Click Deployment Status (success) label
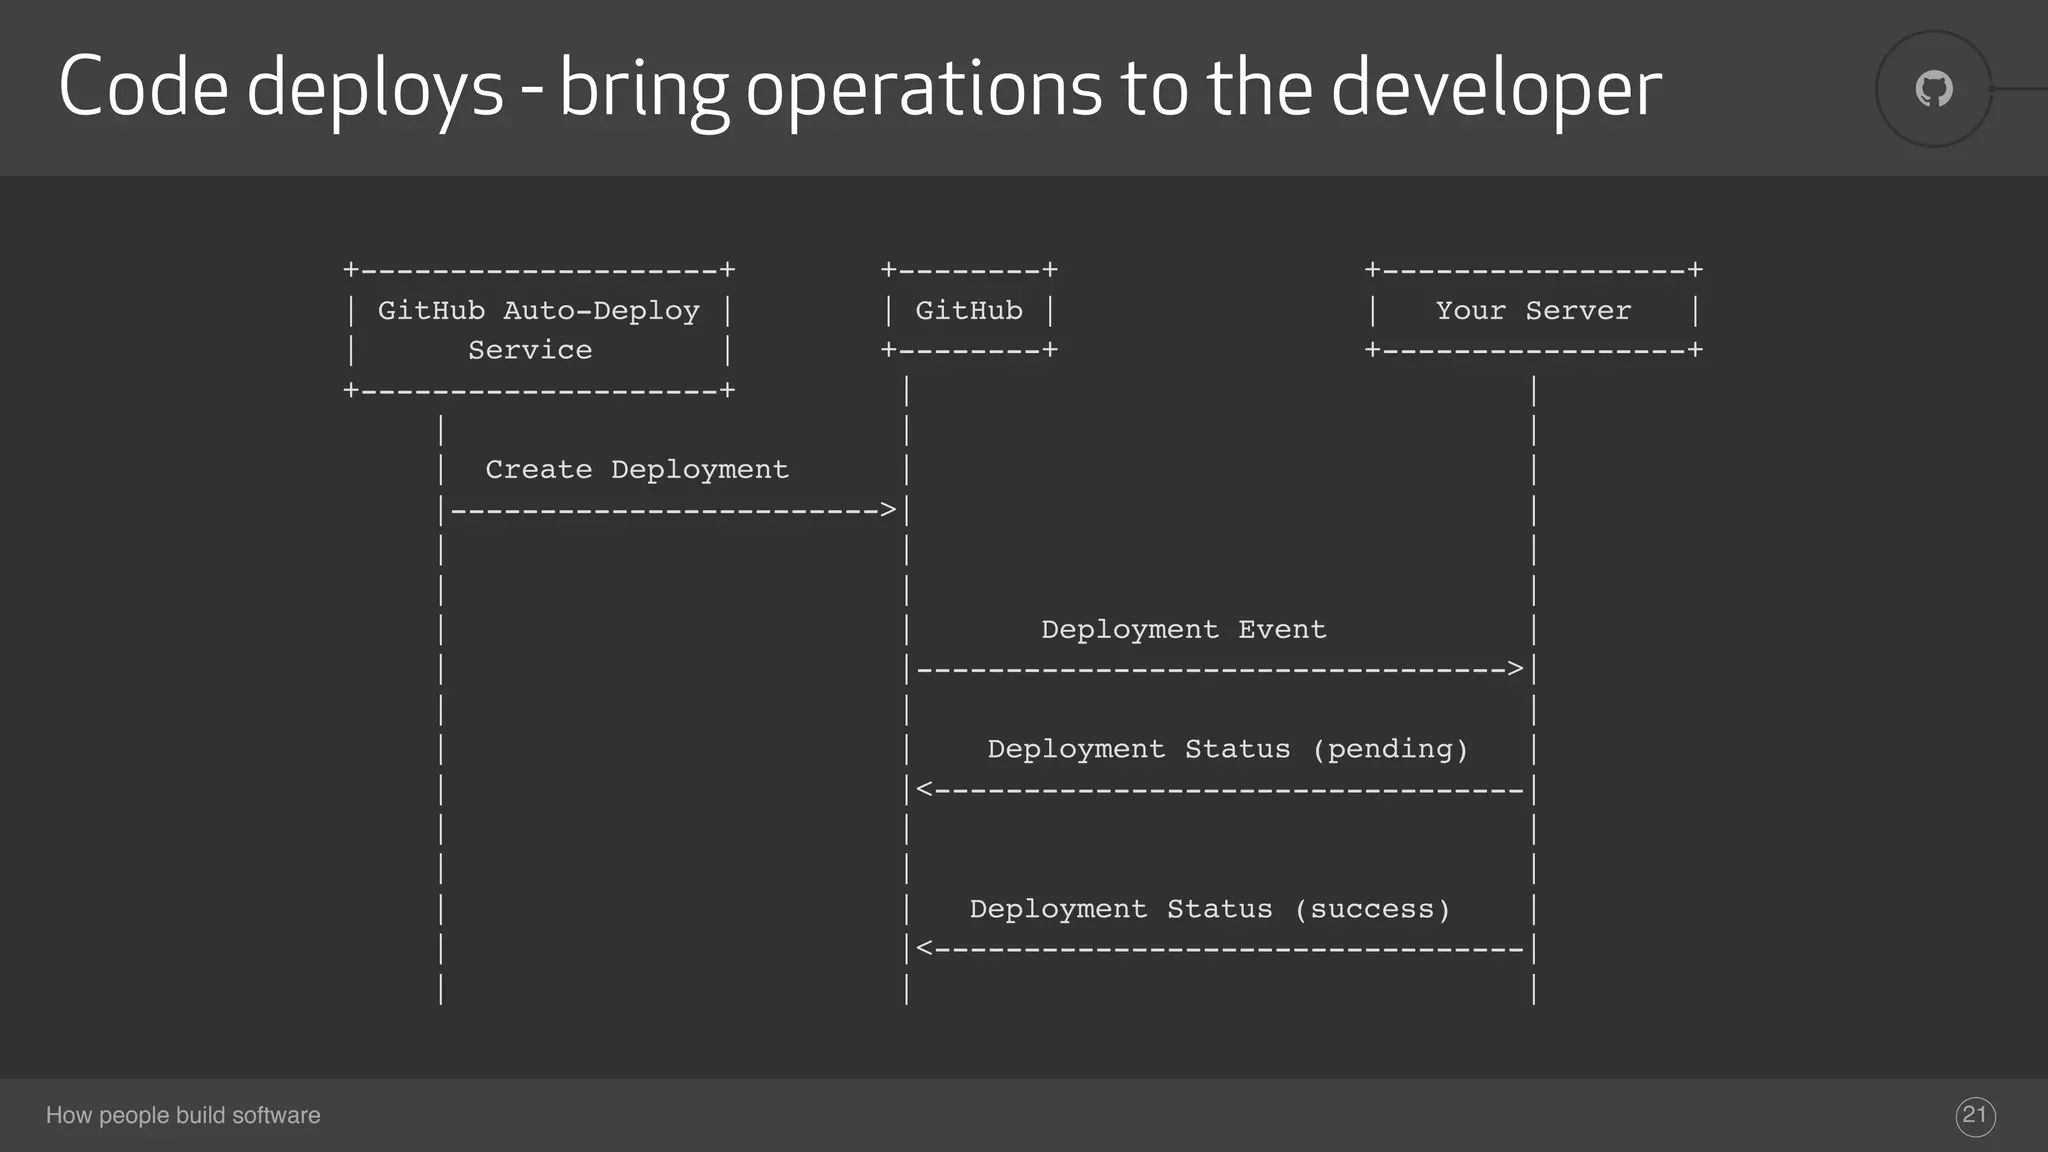The height and width of the screenshot is (1152, 2048). (1209, 910)
